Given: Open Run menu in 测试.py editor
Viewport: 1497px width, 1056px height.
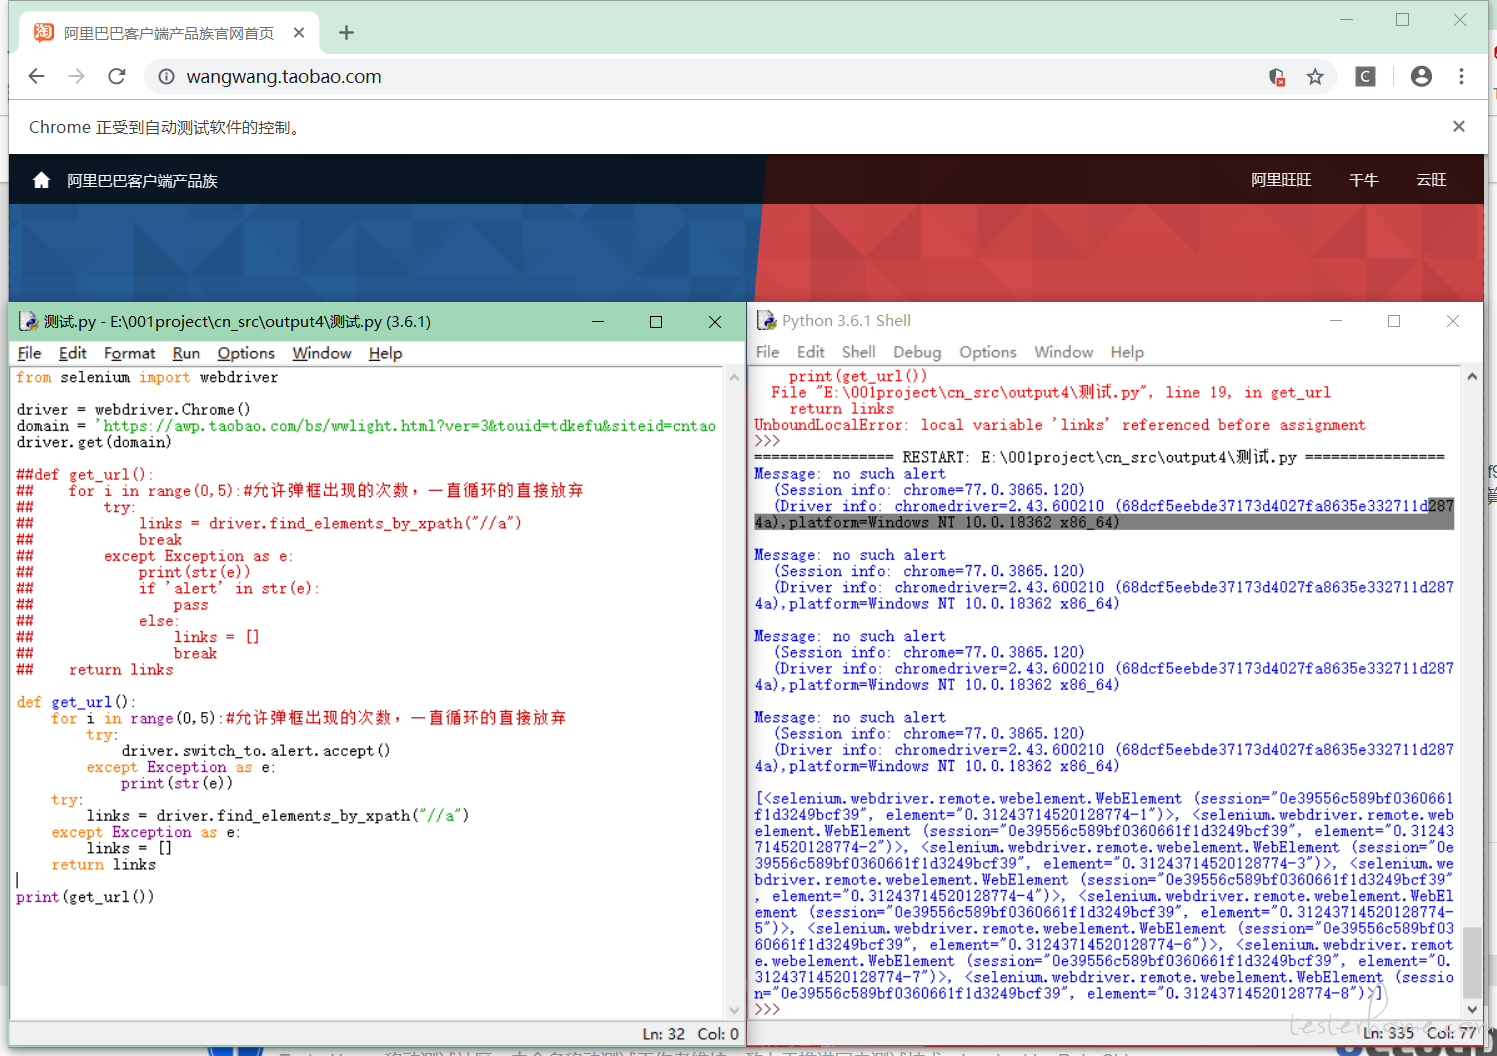Looking at the screenshot, I should click(x=186, y=353).
